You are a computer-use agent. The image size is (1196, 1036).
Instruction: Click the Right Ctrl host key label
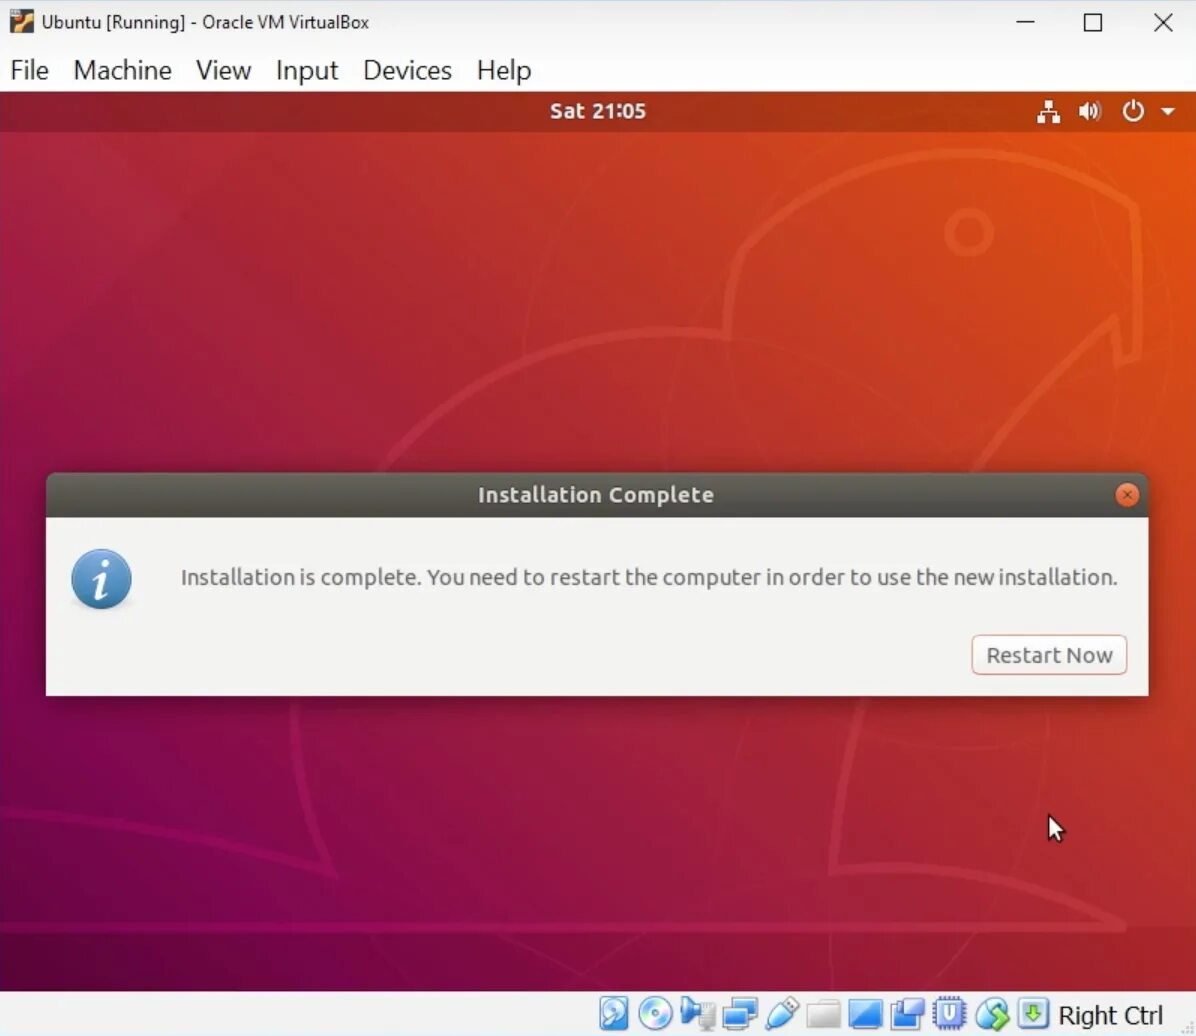coord(1110,1015)
